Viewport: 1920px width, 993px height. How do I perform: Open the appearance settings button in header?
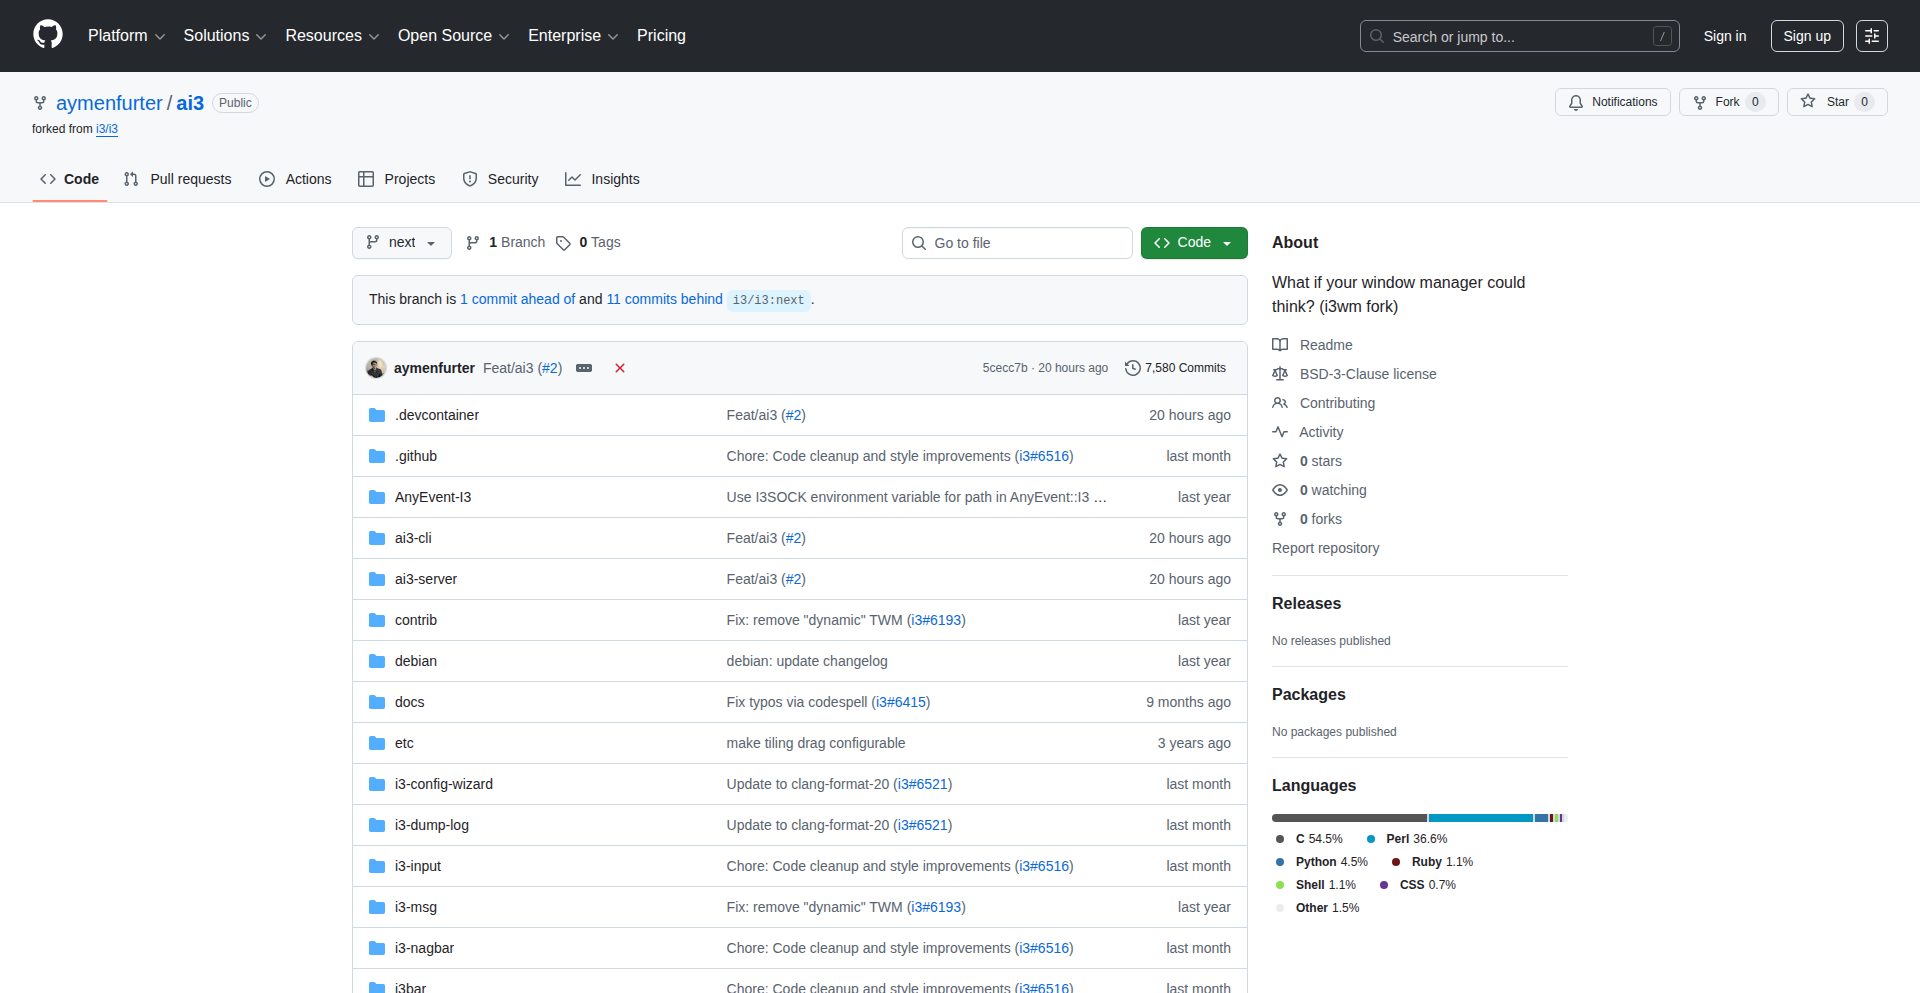coord(1871,36)
